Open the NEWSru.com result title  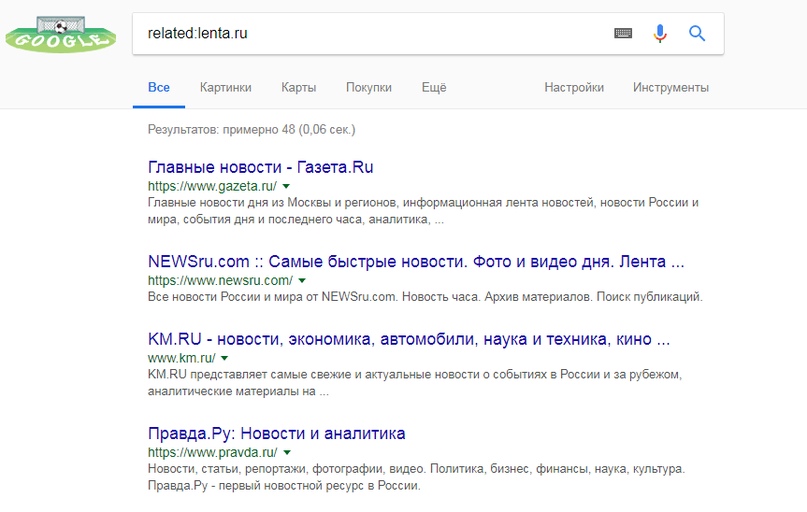[415, 261]
